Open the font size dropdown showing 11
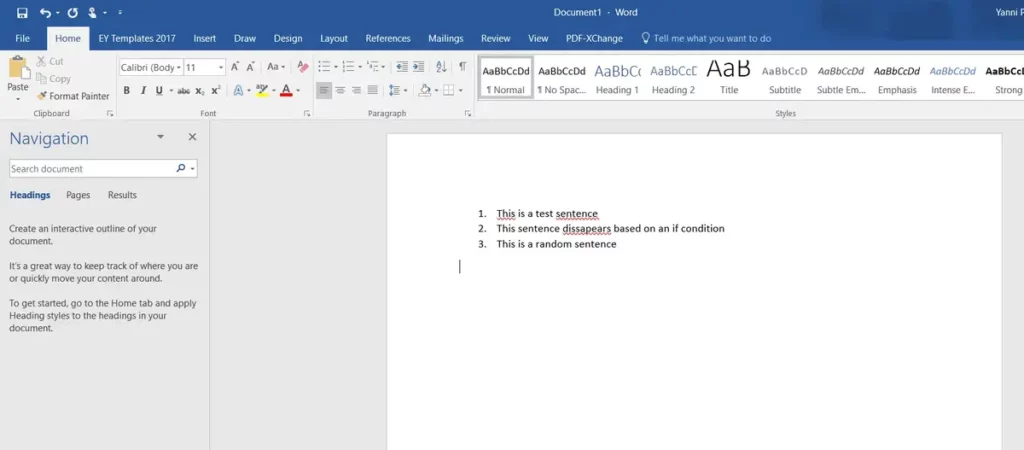Viewport: 1024px width, 450px height. coord(221,67)
